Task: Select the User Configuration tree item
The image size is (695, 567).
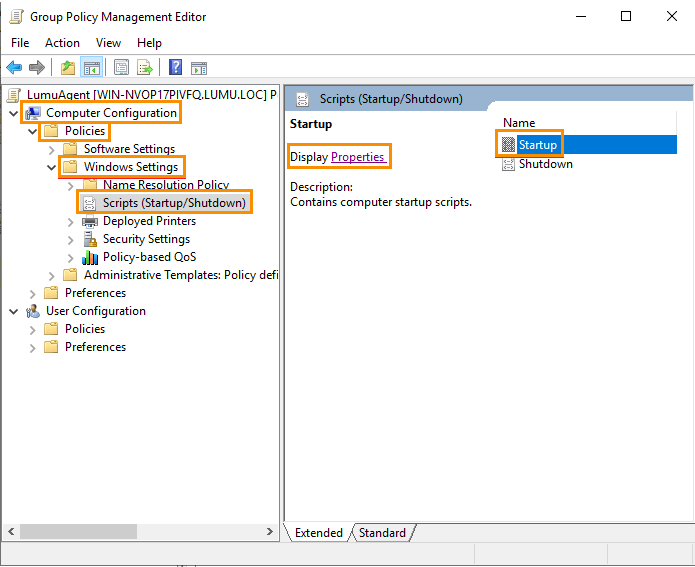Action: pyautogui.click(x=96, y=311)
